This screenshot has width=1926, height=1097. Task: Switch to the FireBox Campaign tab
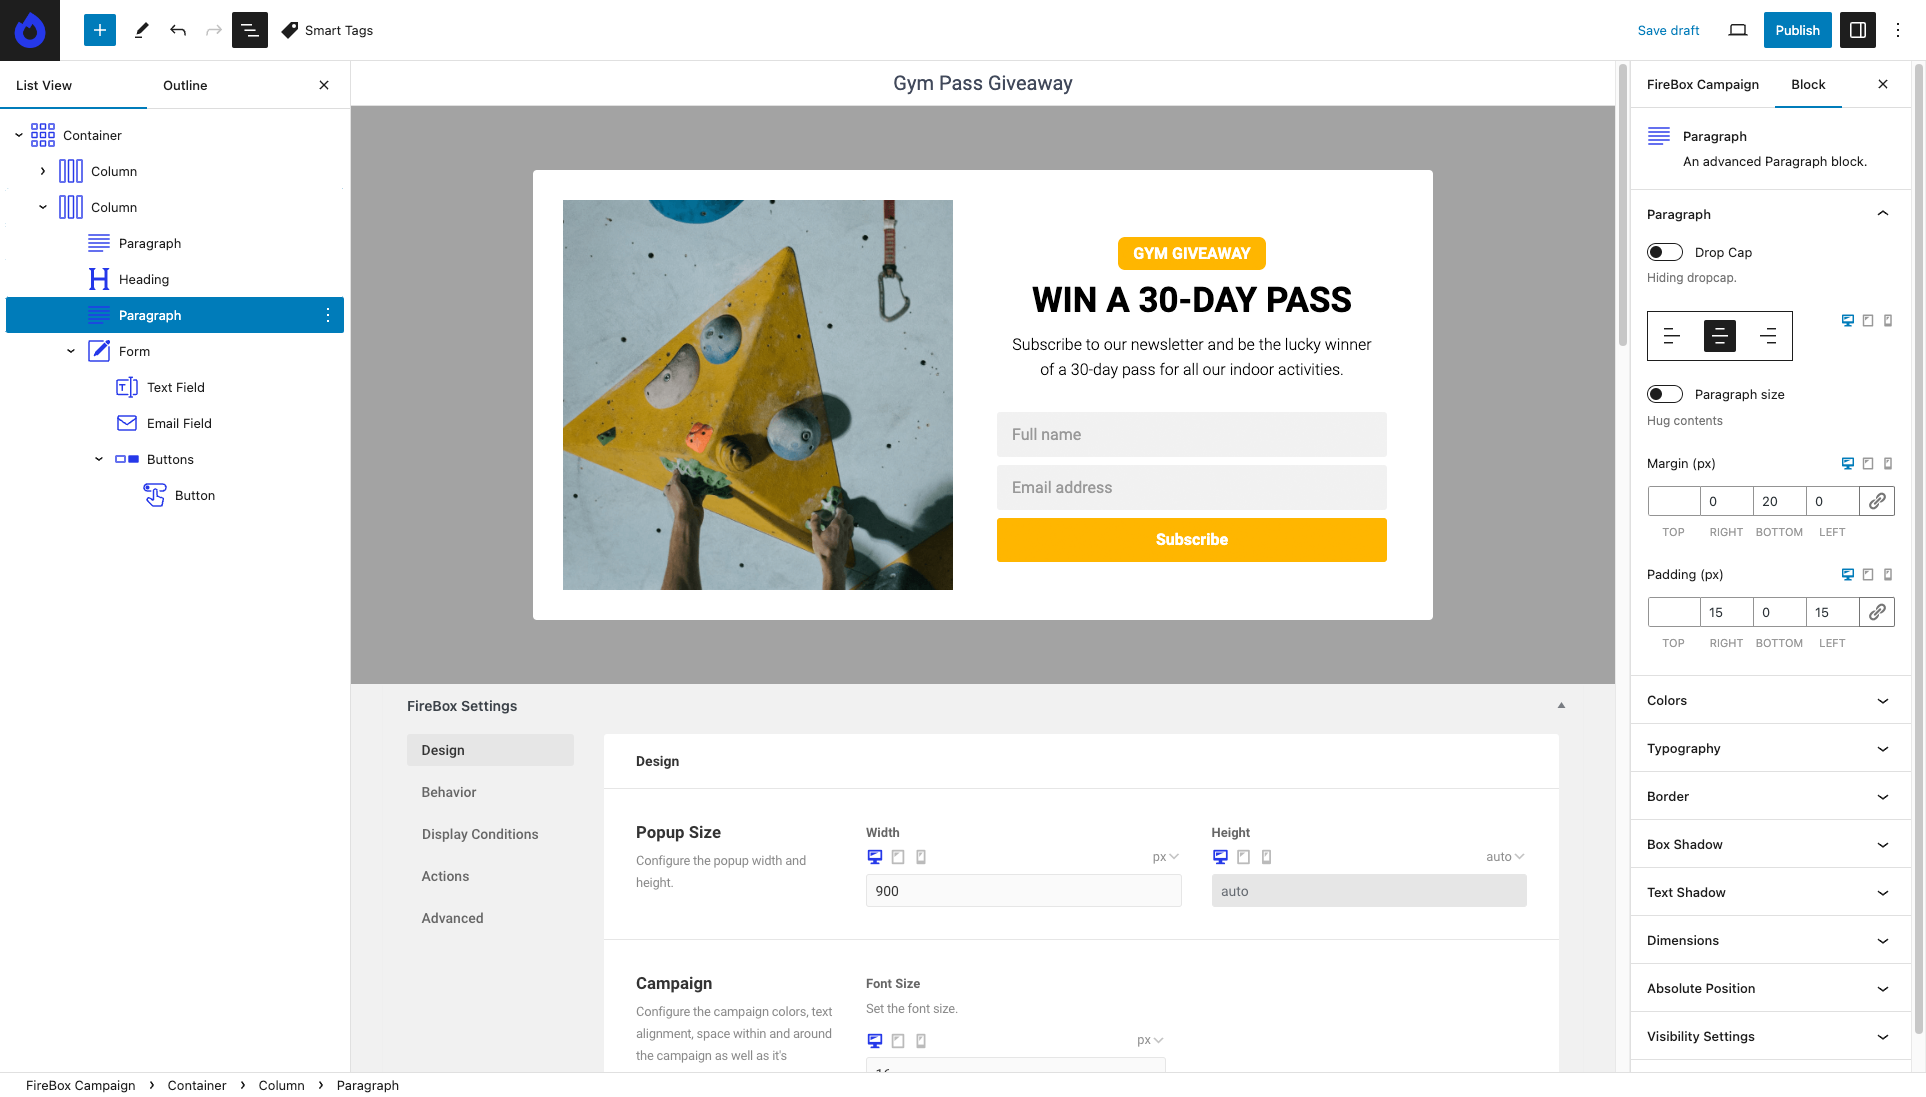pyautogui.click(x=1704, y=85)
